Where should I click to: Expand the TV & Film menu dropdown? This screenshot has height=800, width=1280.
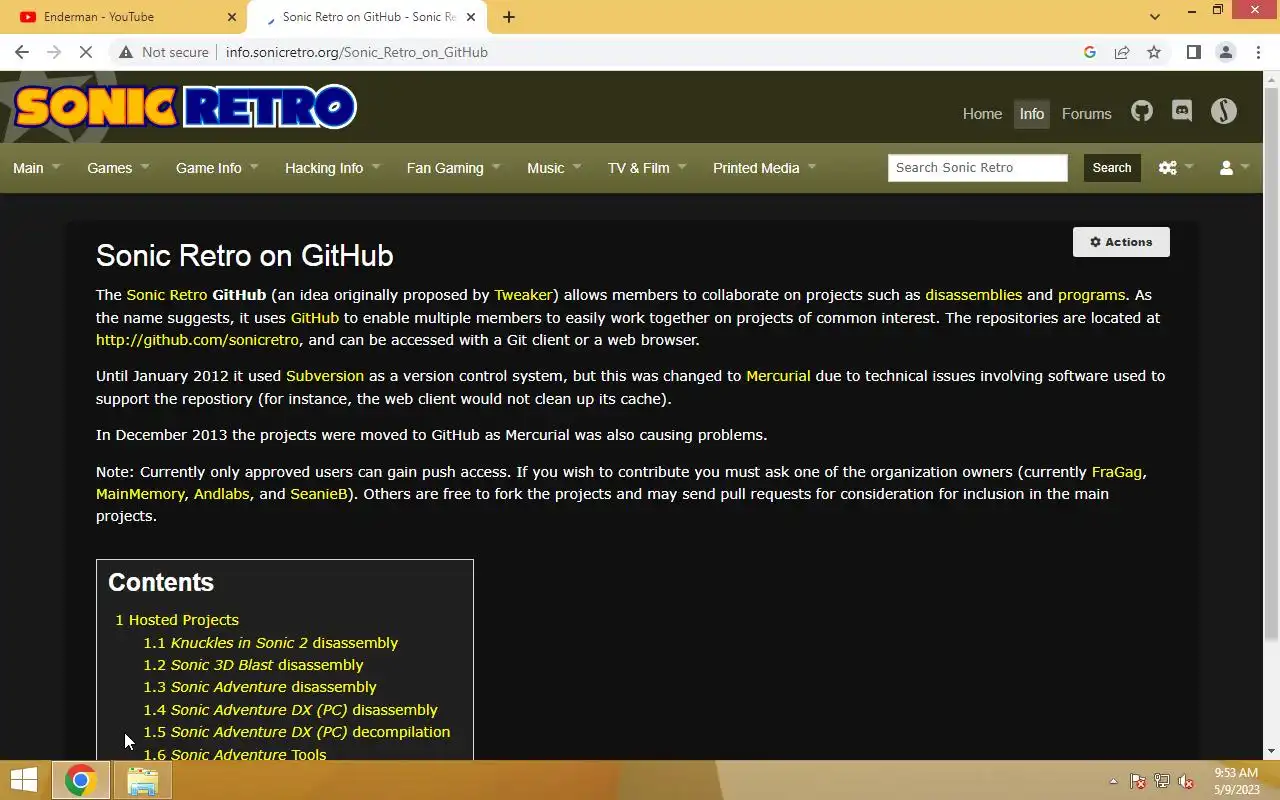pos(647,168)
